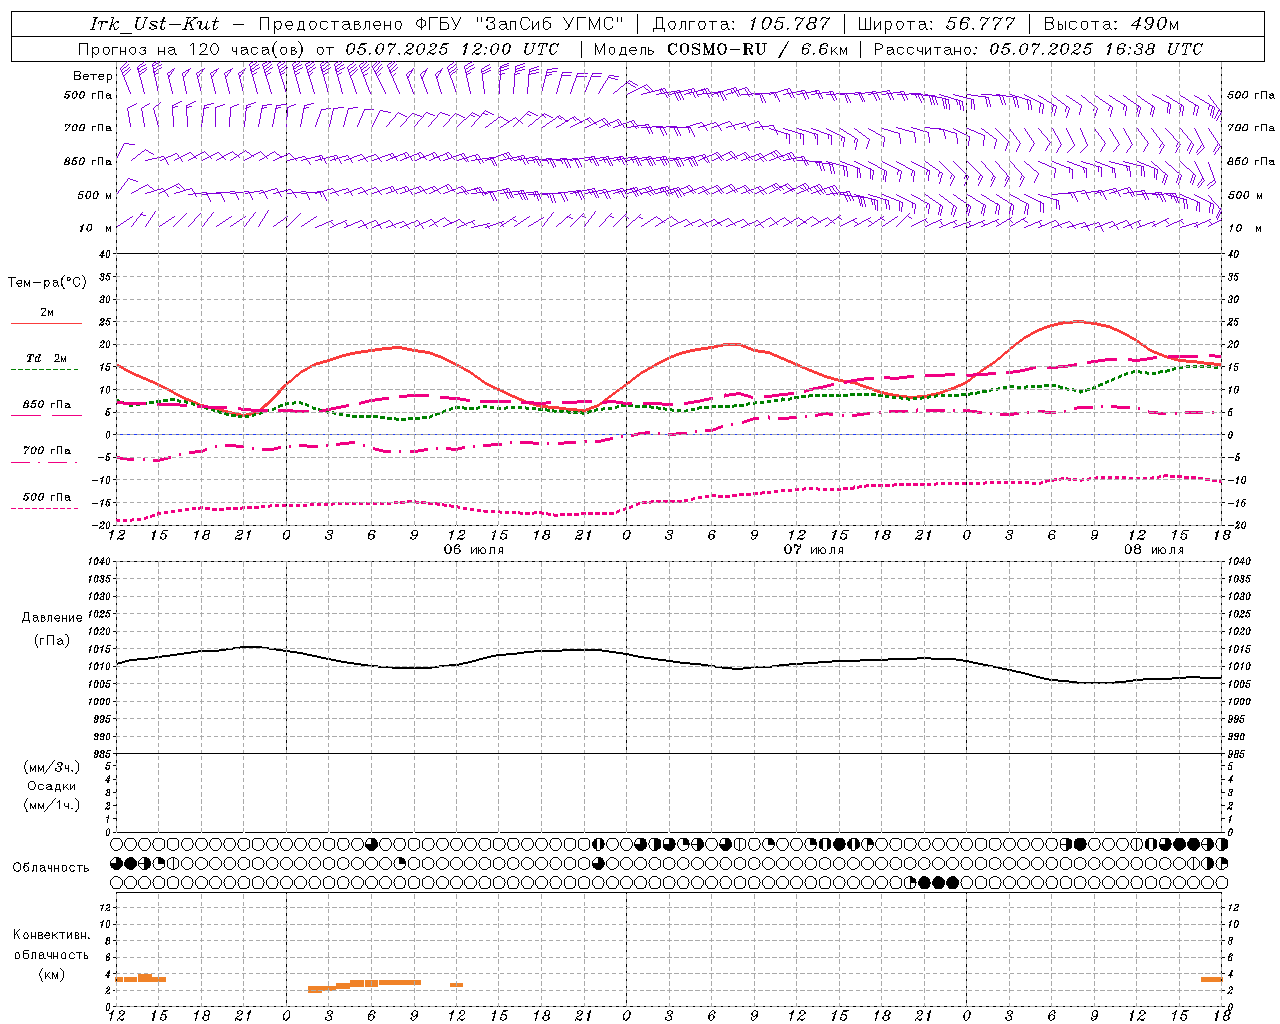This screenshot has height=1024, width=1280.
Task: Click the dotted pink line sample under temperature 500 гПа
Action: [45, 508]
